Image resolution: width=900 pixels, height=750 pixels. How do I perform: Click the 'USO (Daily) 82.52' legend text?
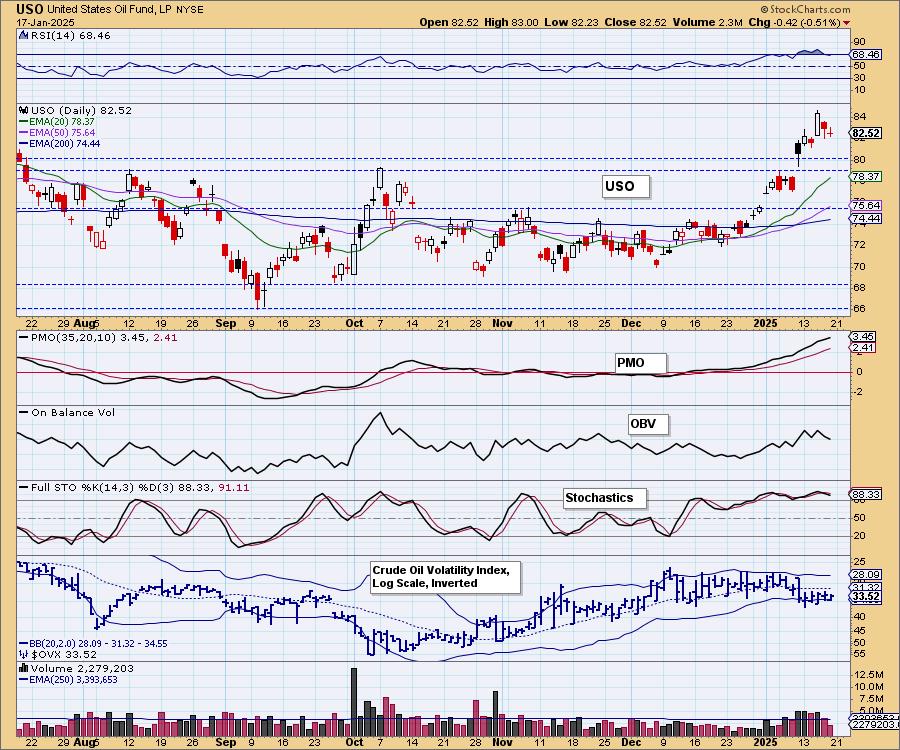81,111
